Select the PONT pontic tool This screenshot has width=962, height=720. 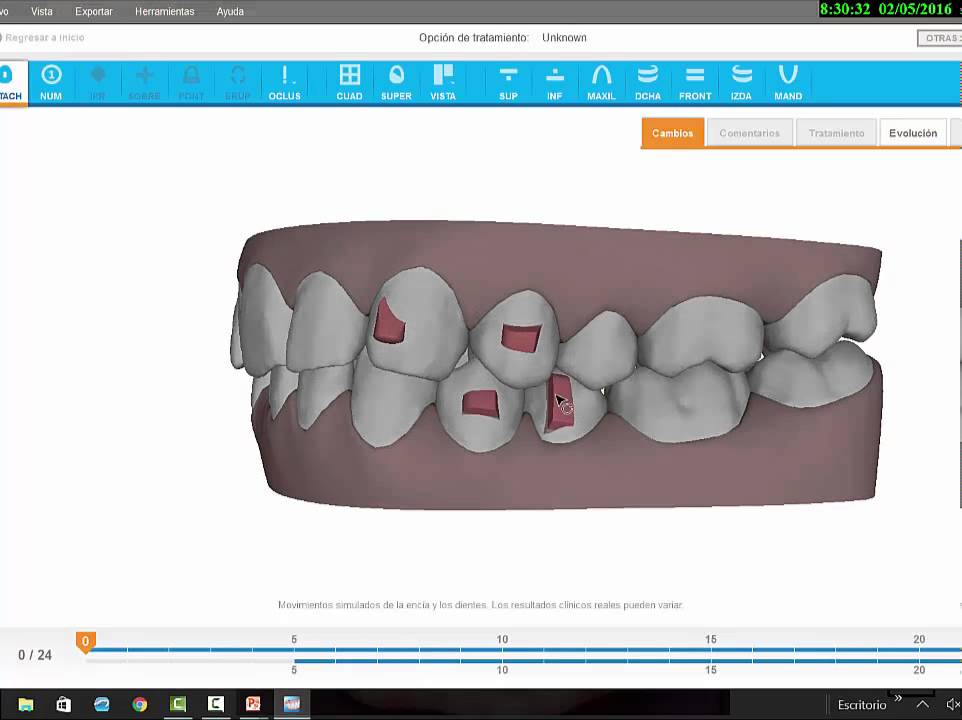click(x=191, y=83)
